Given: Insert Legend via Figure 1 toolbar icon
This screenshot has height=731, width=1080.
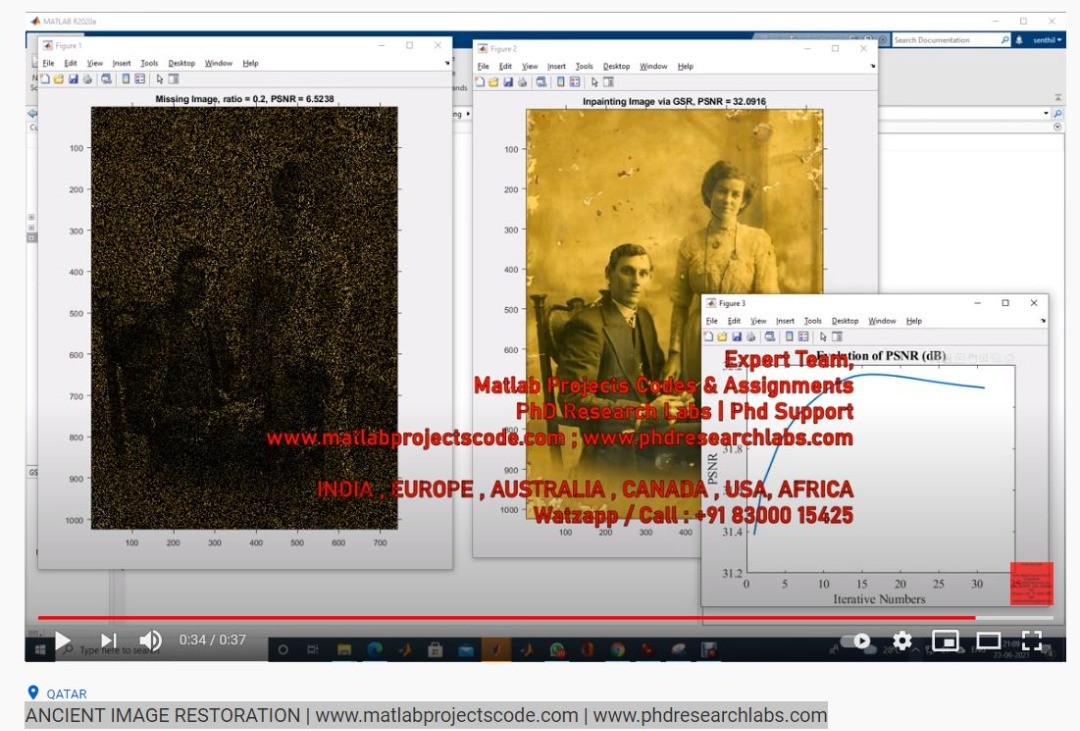Looking at the screenshot, I should click(140, 79).
